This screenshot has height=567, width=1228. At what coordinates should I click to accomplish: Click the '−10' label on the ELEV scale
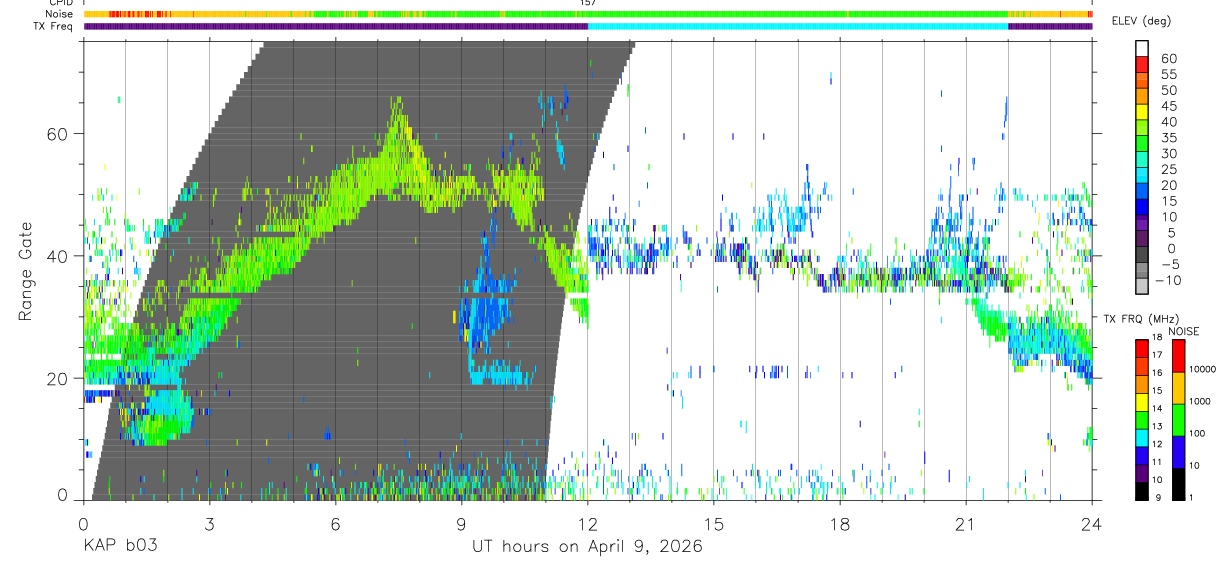click(1167, 281)
